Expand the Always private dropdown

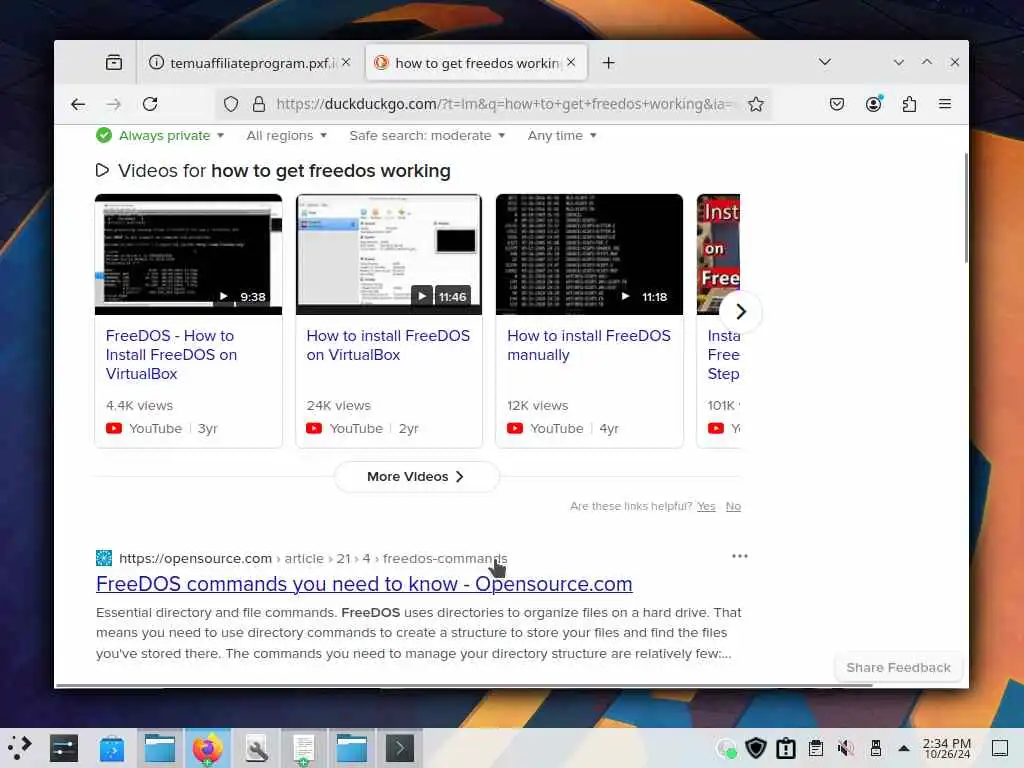pyautogui.click(x=161, y=135)
